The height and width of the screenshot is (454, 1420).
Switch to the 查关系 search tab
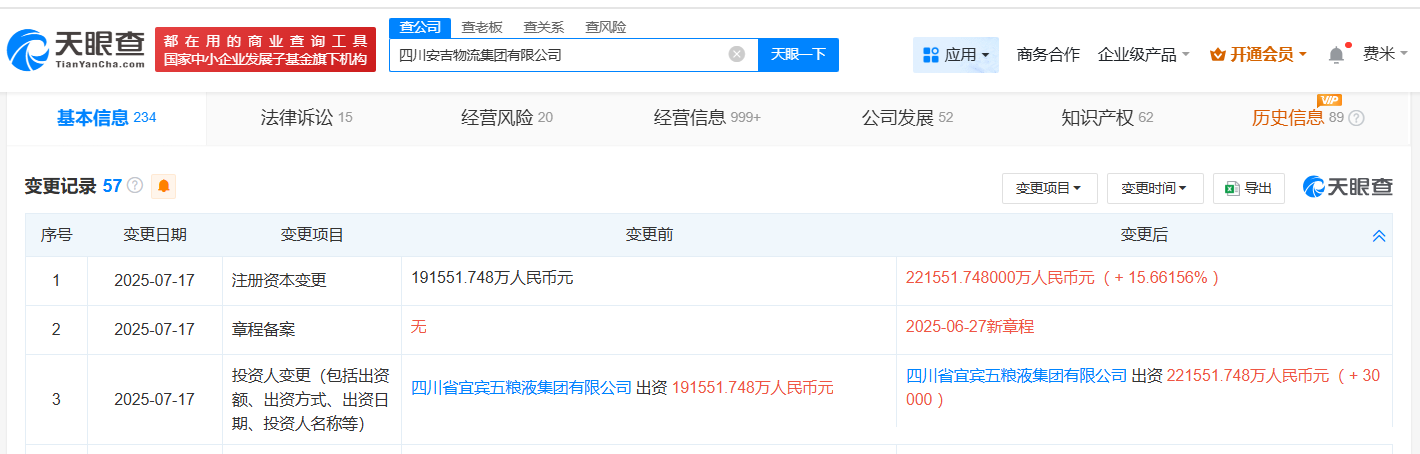point(544,27)
